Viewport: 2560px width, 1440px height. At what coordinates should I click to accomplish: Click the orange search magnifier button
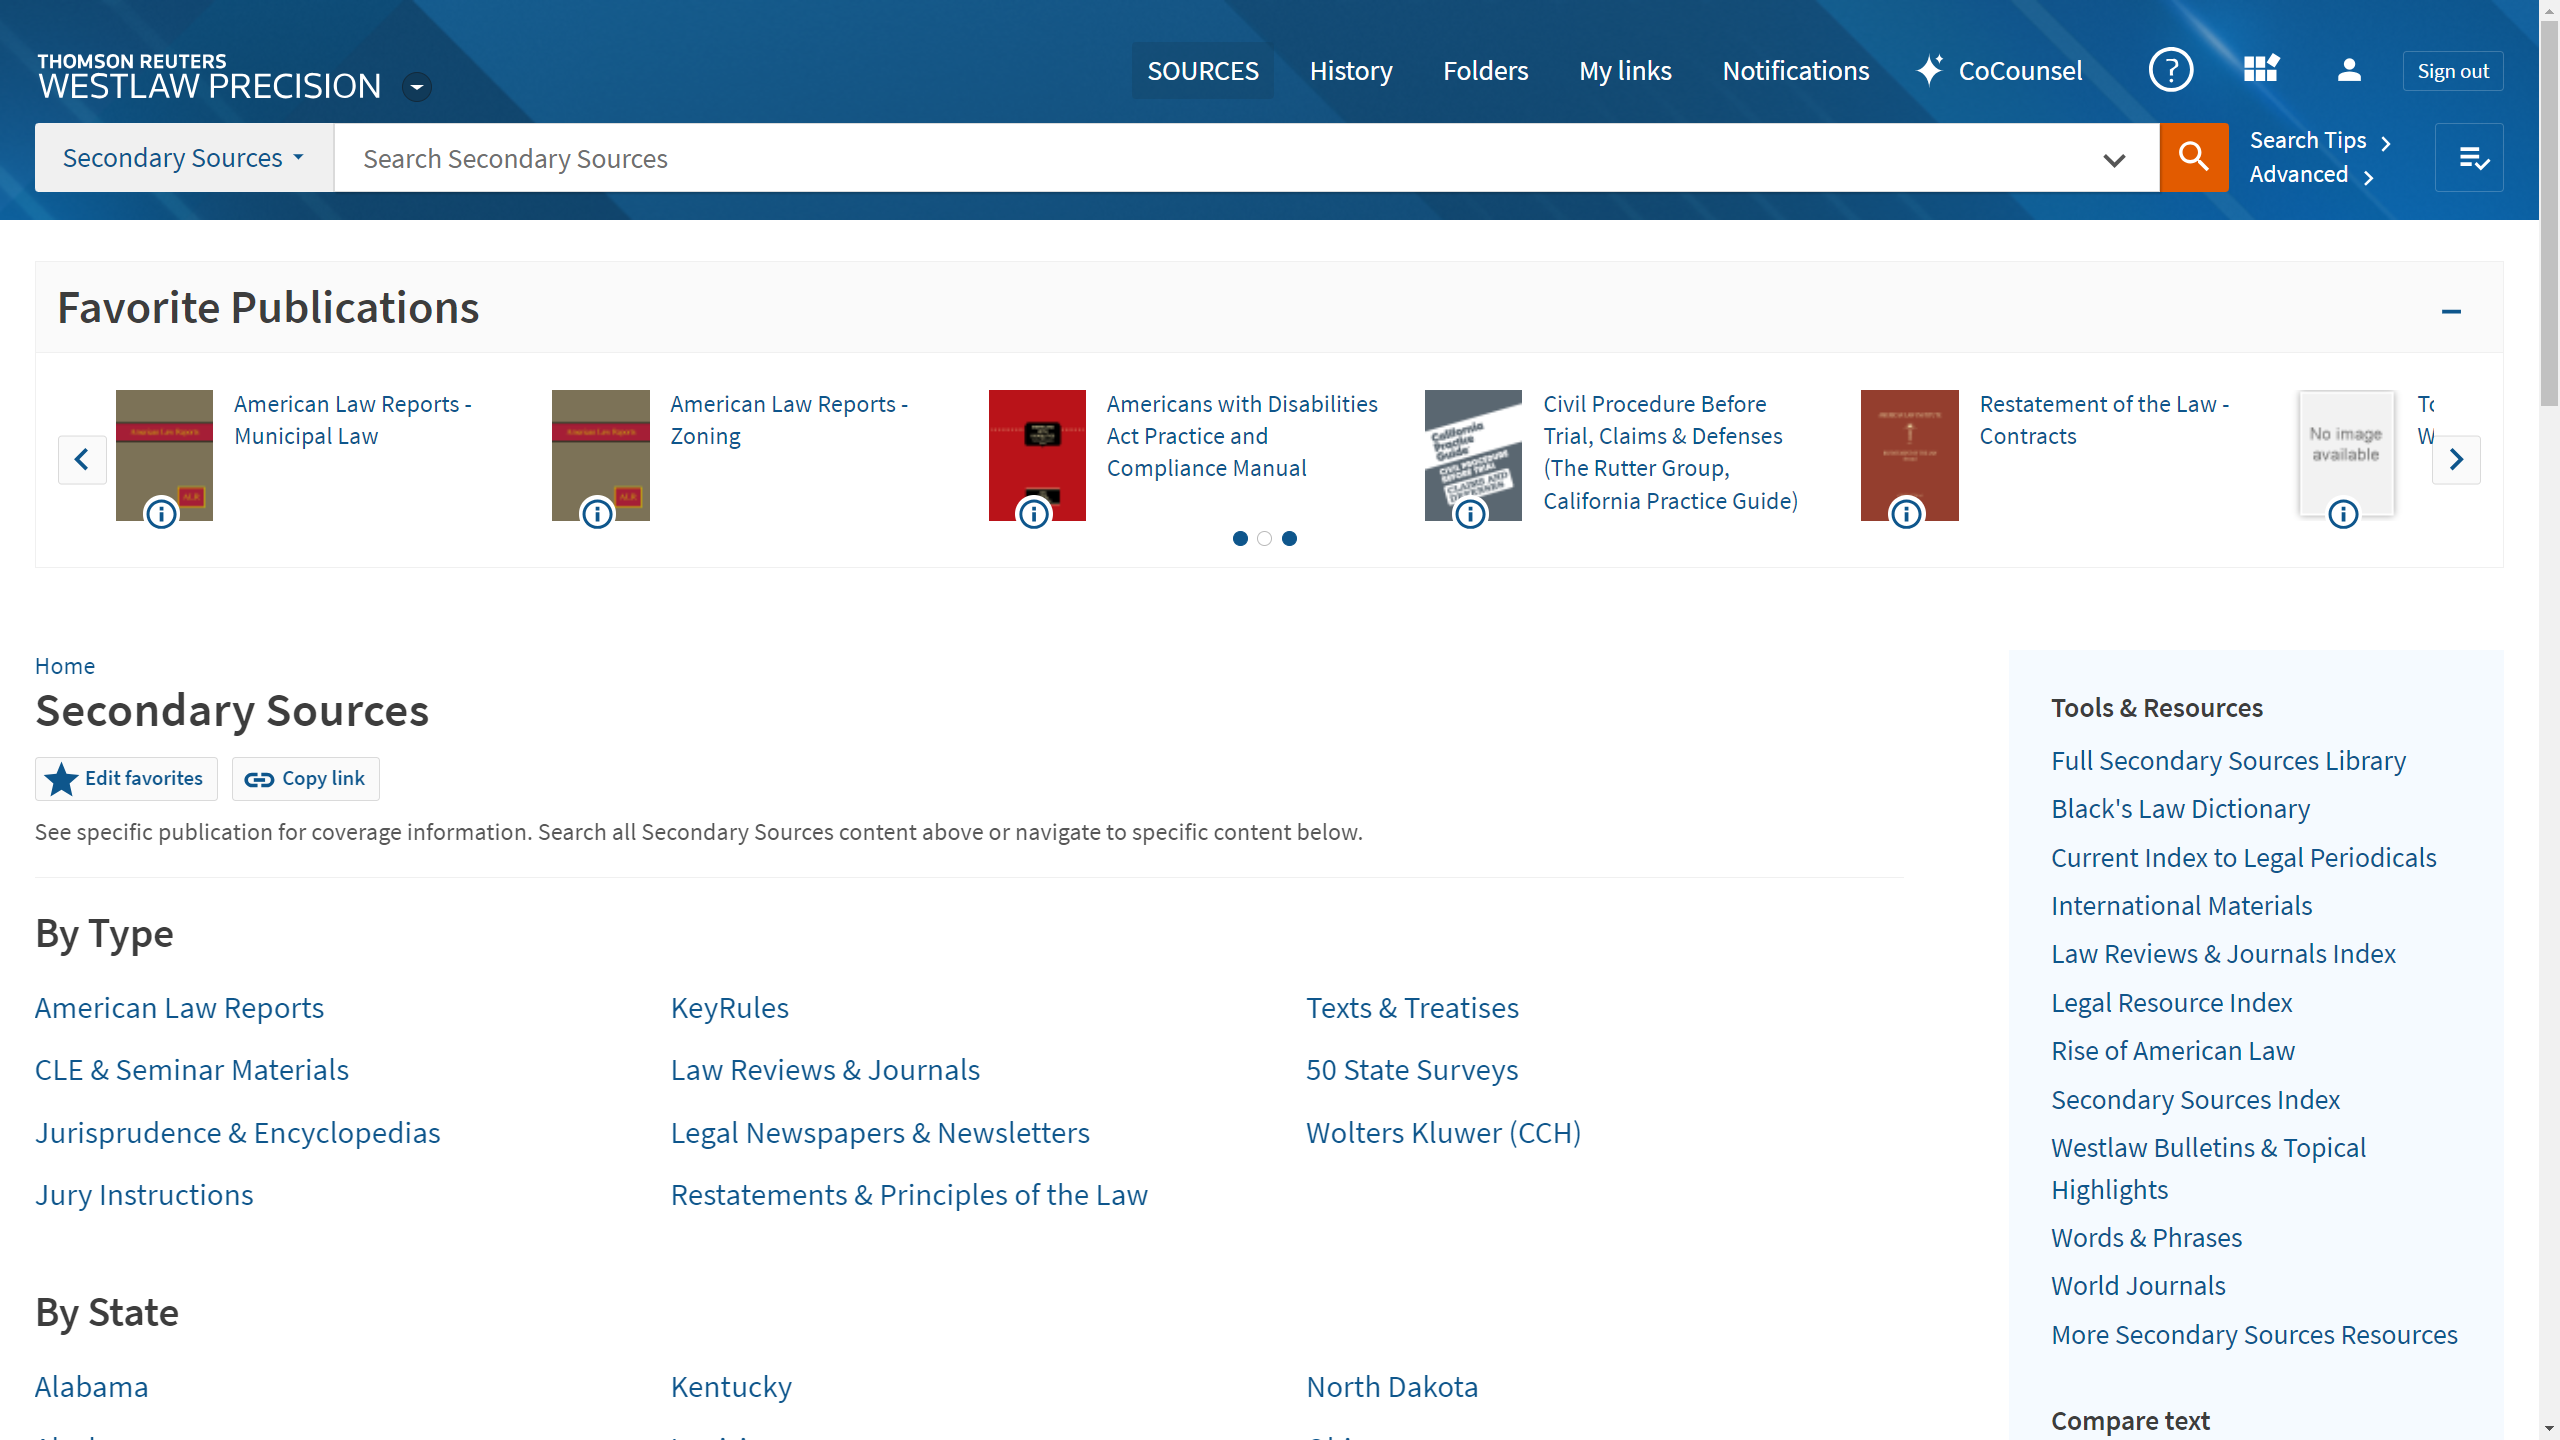point(2193,157)
